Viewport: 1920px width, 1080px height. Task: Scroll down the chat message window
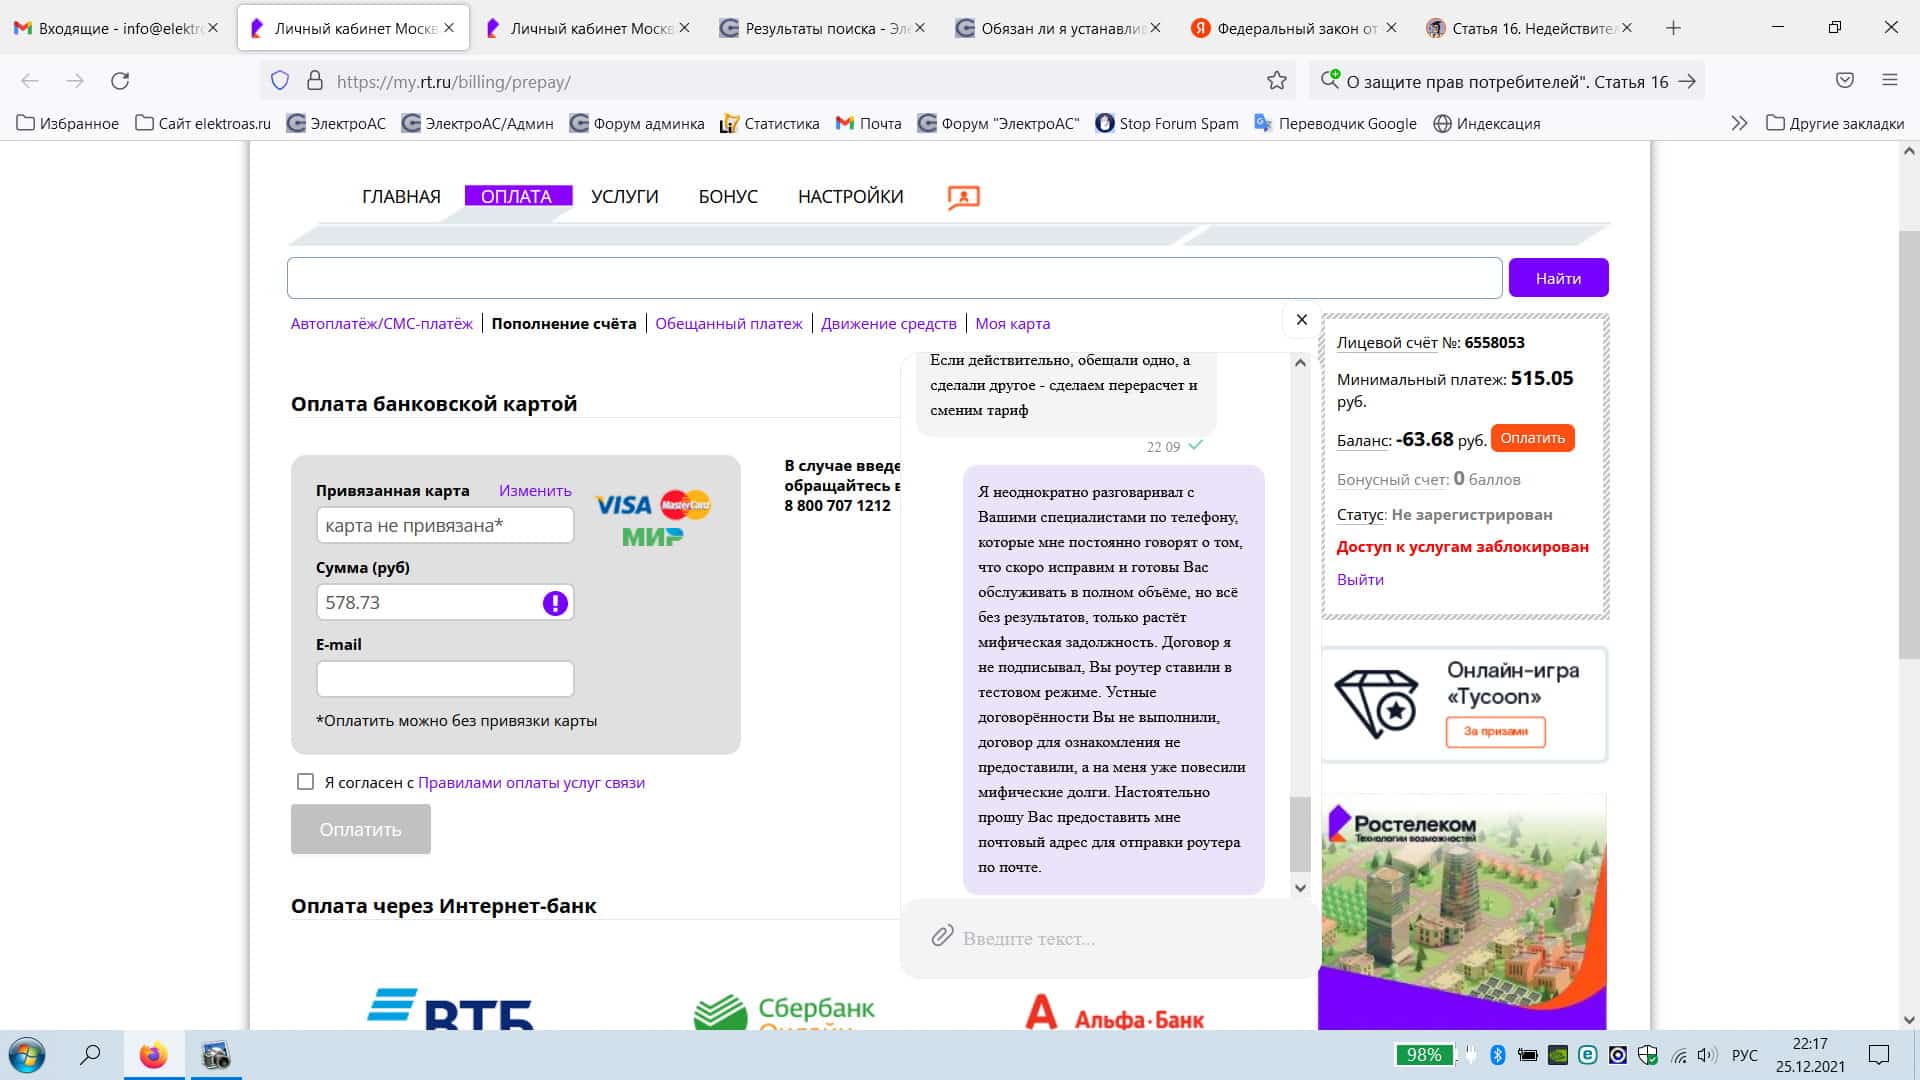(1298, 887)
